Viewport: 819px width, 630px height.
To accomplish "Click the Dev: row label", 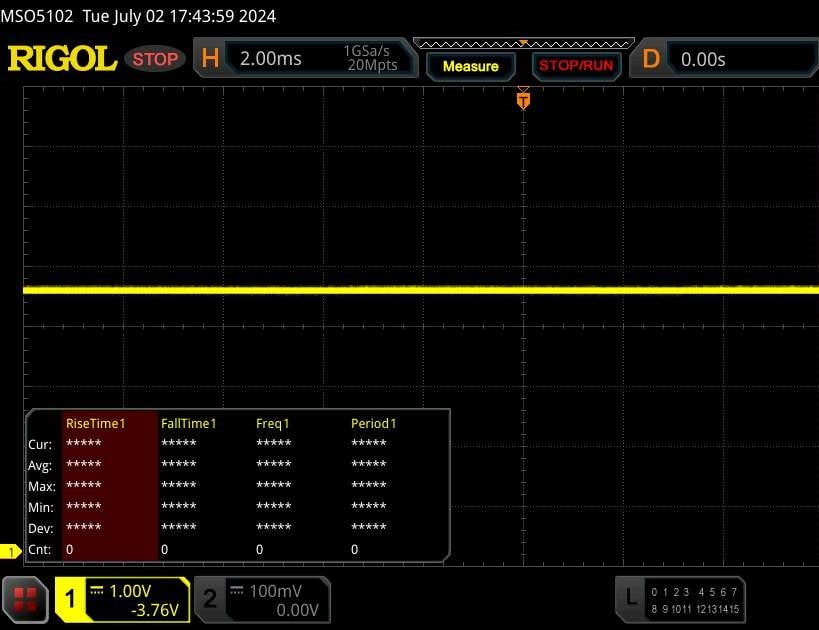I will 41,529.
